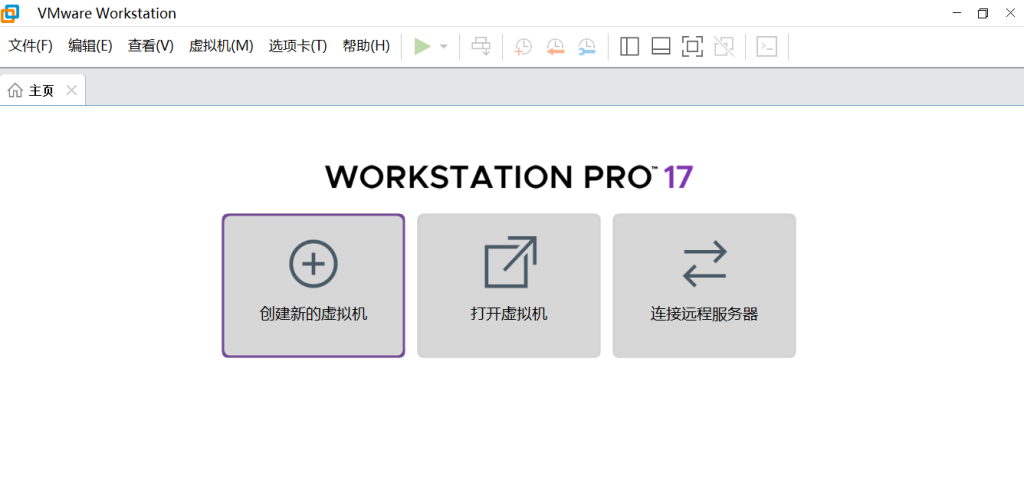Toggle the library sidebar panel icon
Screen dimensions: 1024x500
point(629,46)
